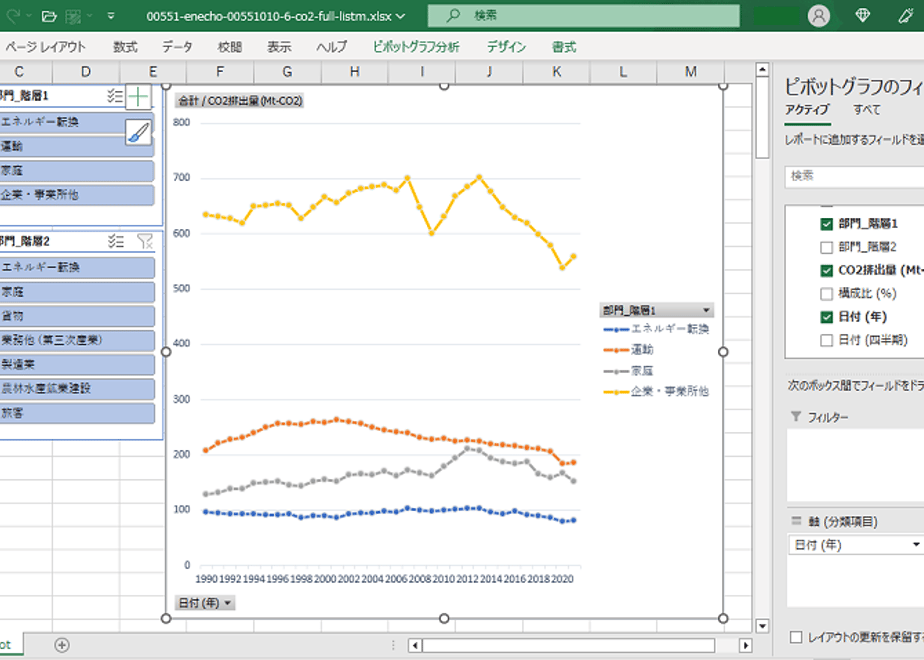Select 製造業 in the 部門_階層2 slicer

click(77, 364)
